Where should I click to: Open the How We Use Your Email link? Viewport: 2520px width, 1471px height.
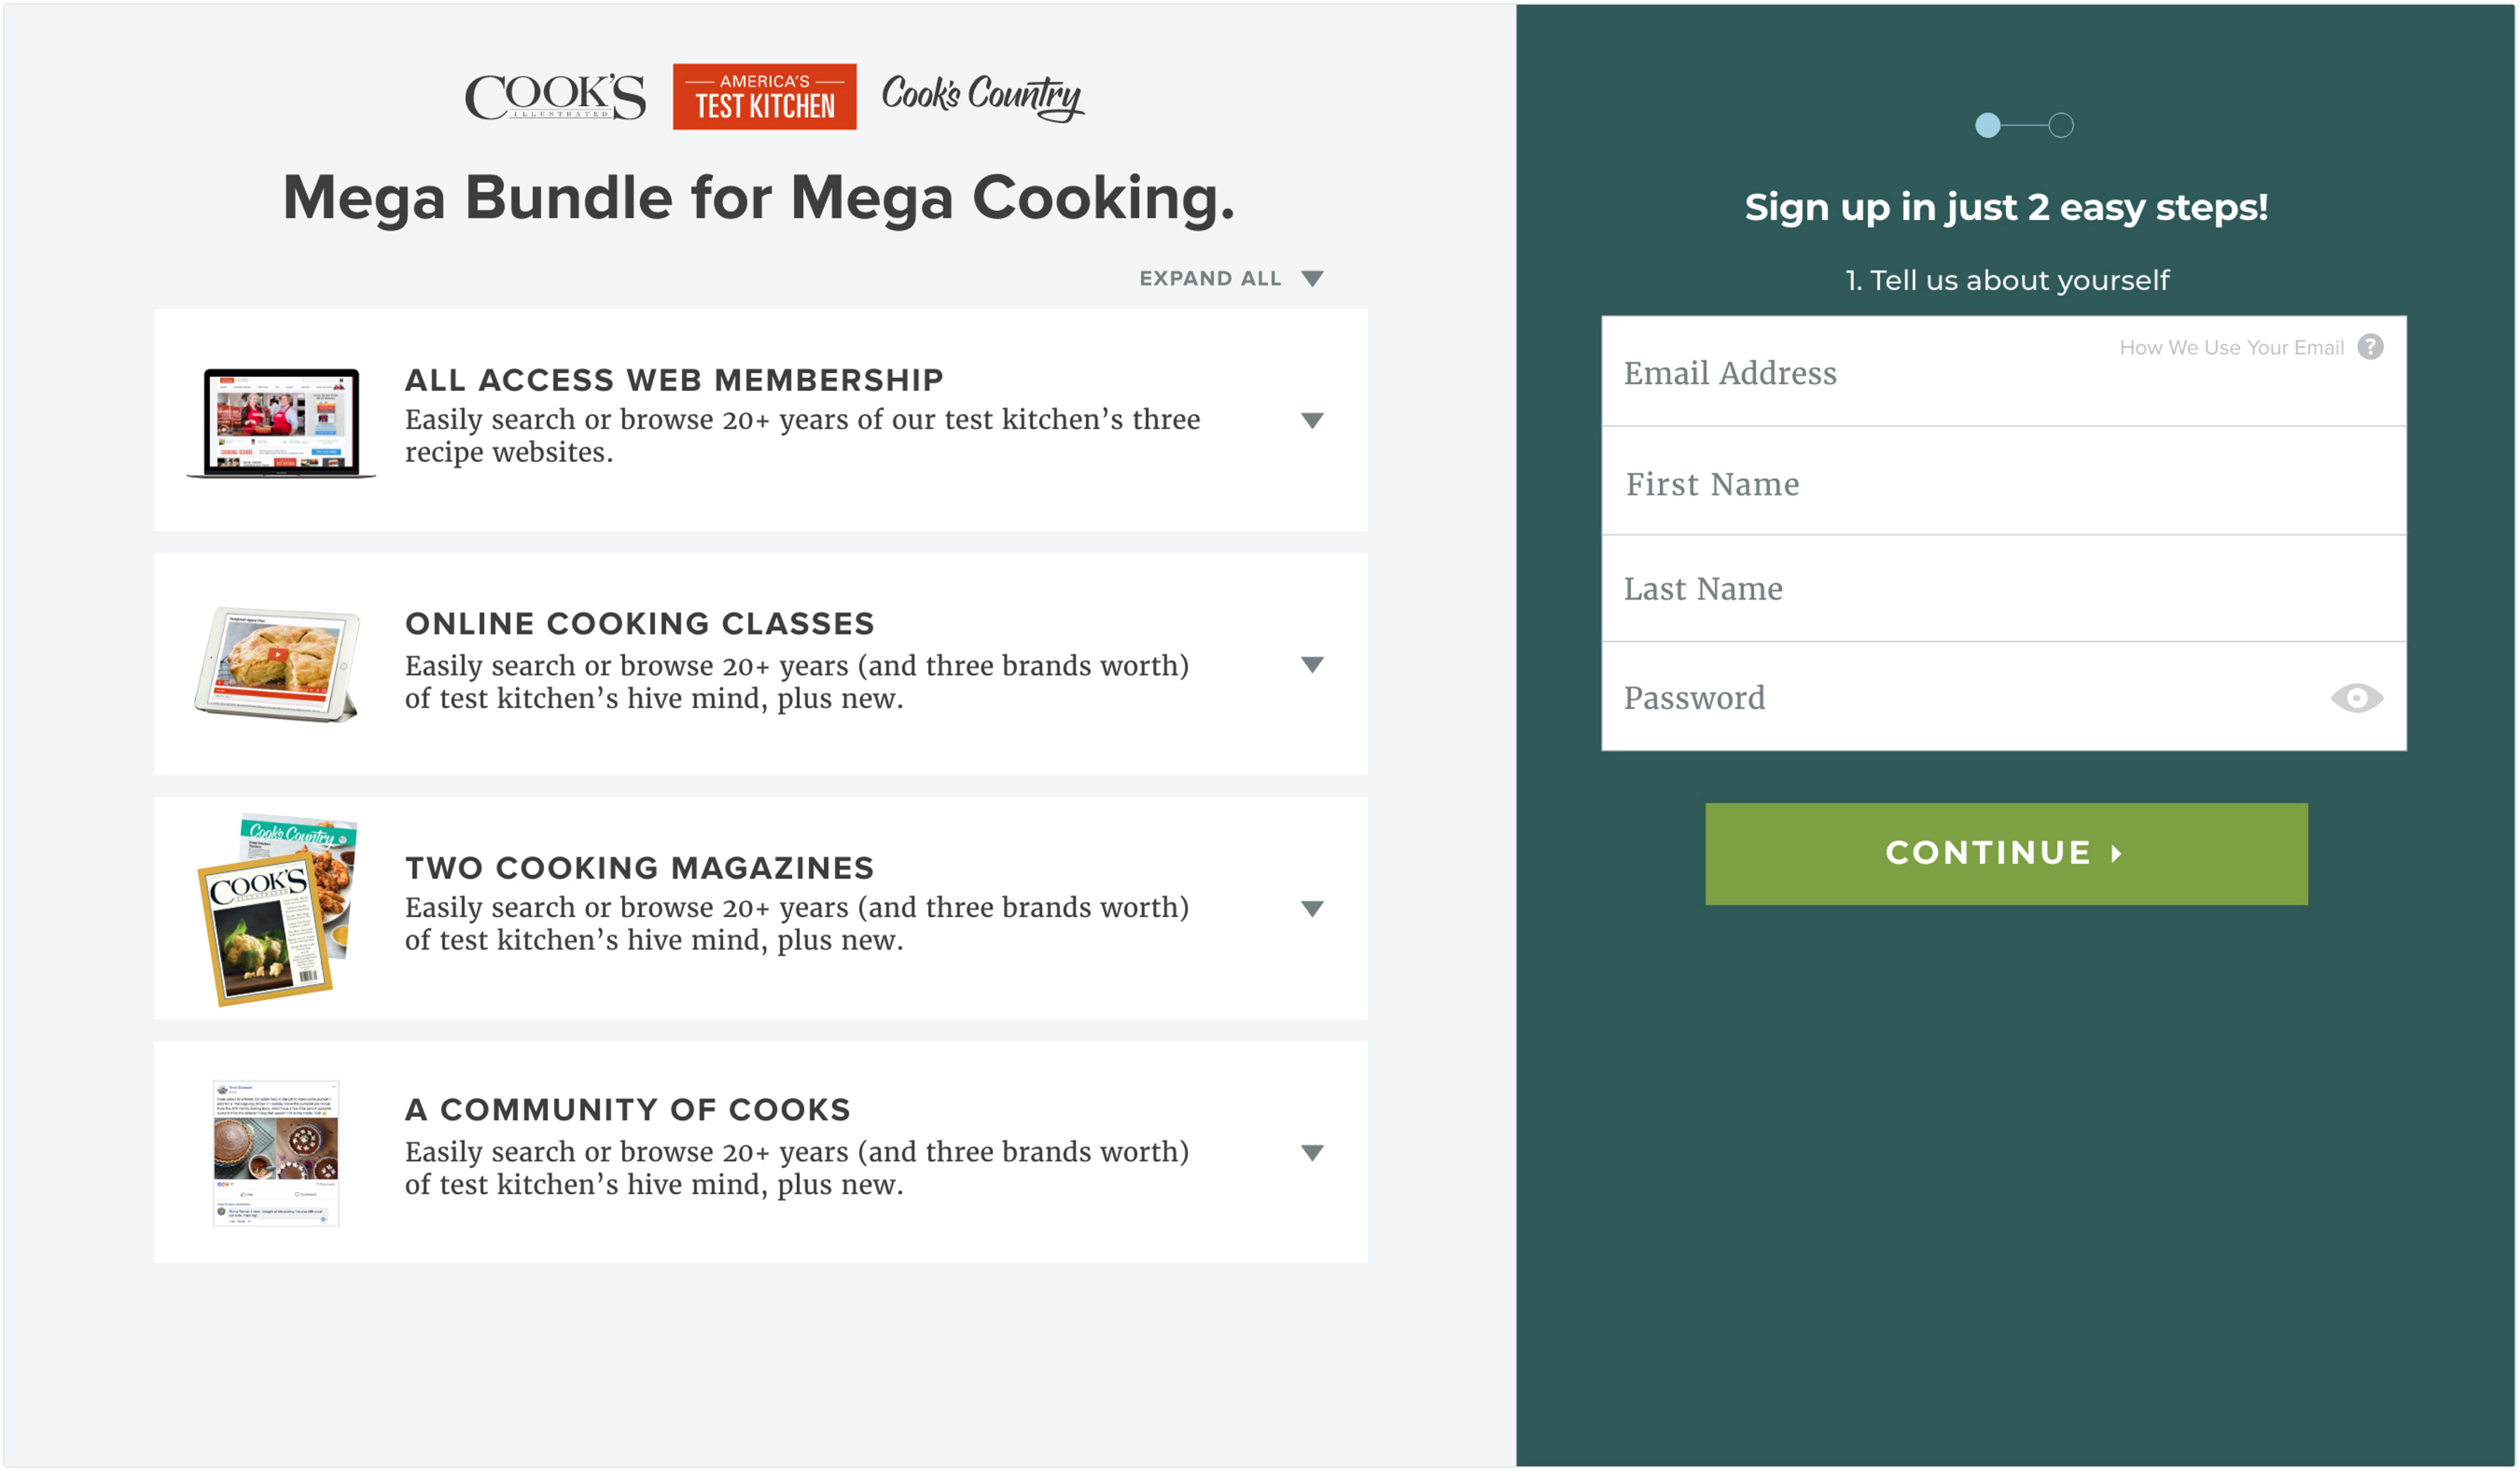2231,347
